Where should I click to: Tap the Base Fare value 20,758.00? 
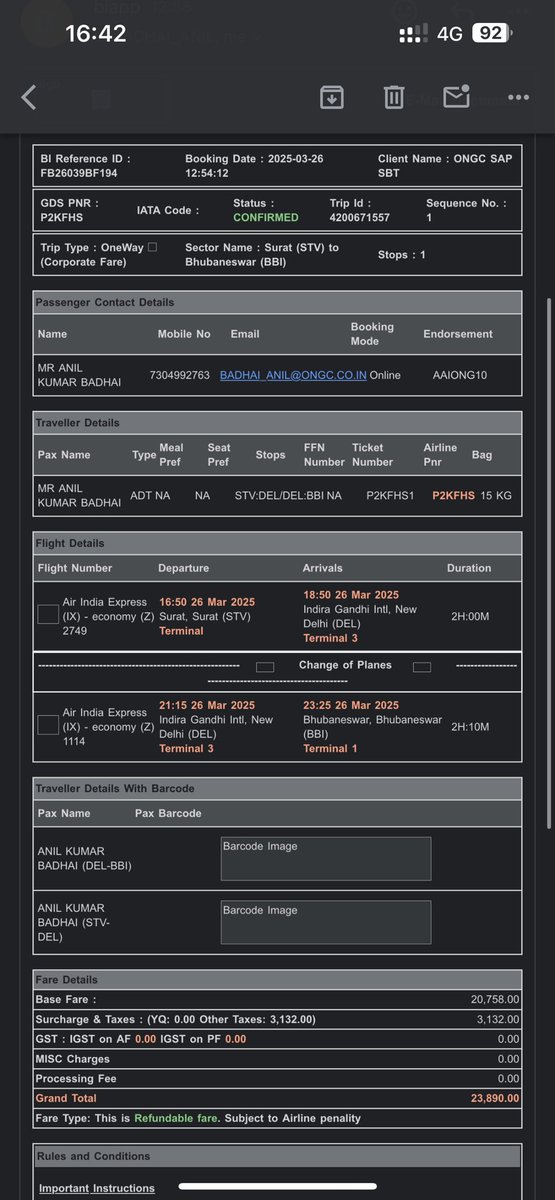click(x=495, y=999)
